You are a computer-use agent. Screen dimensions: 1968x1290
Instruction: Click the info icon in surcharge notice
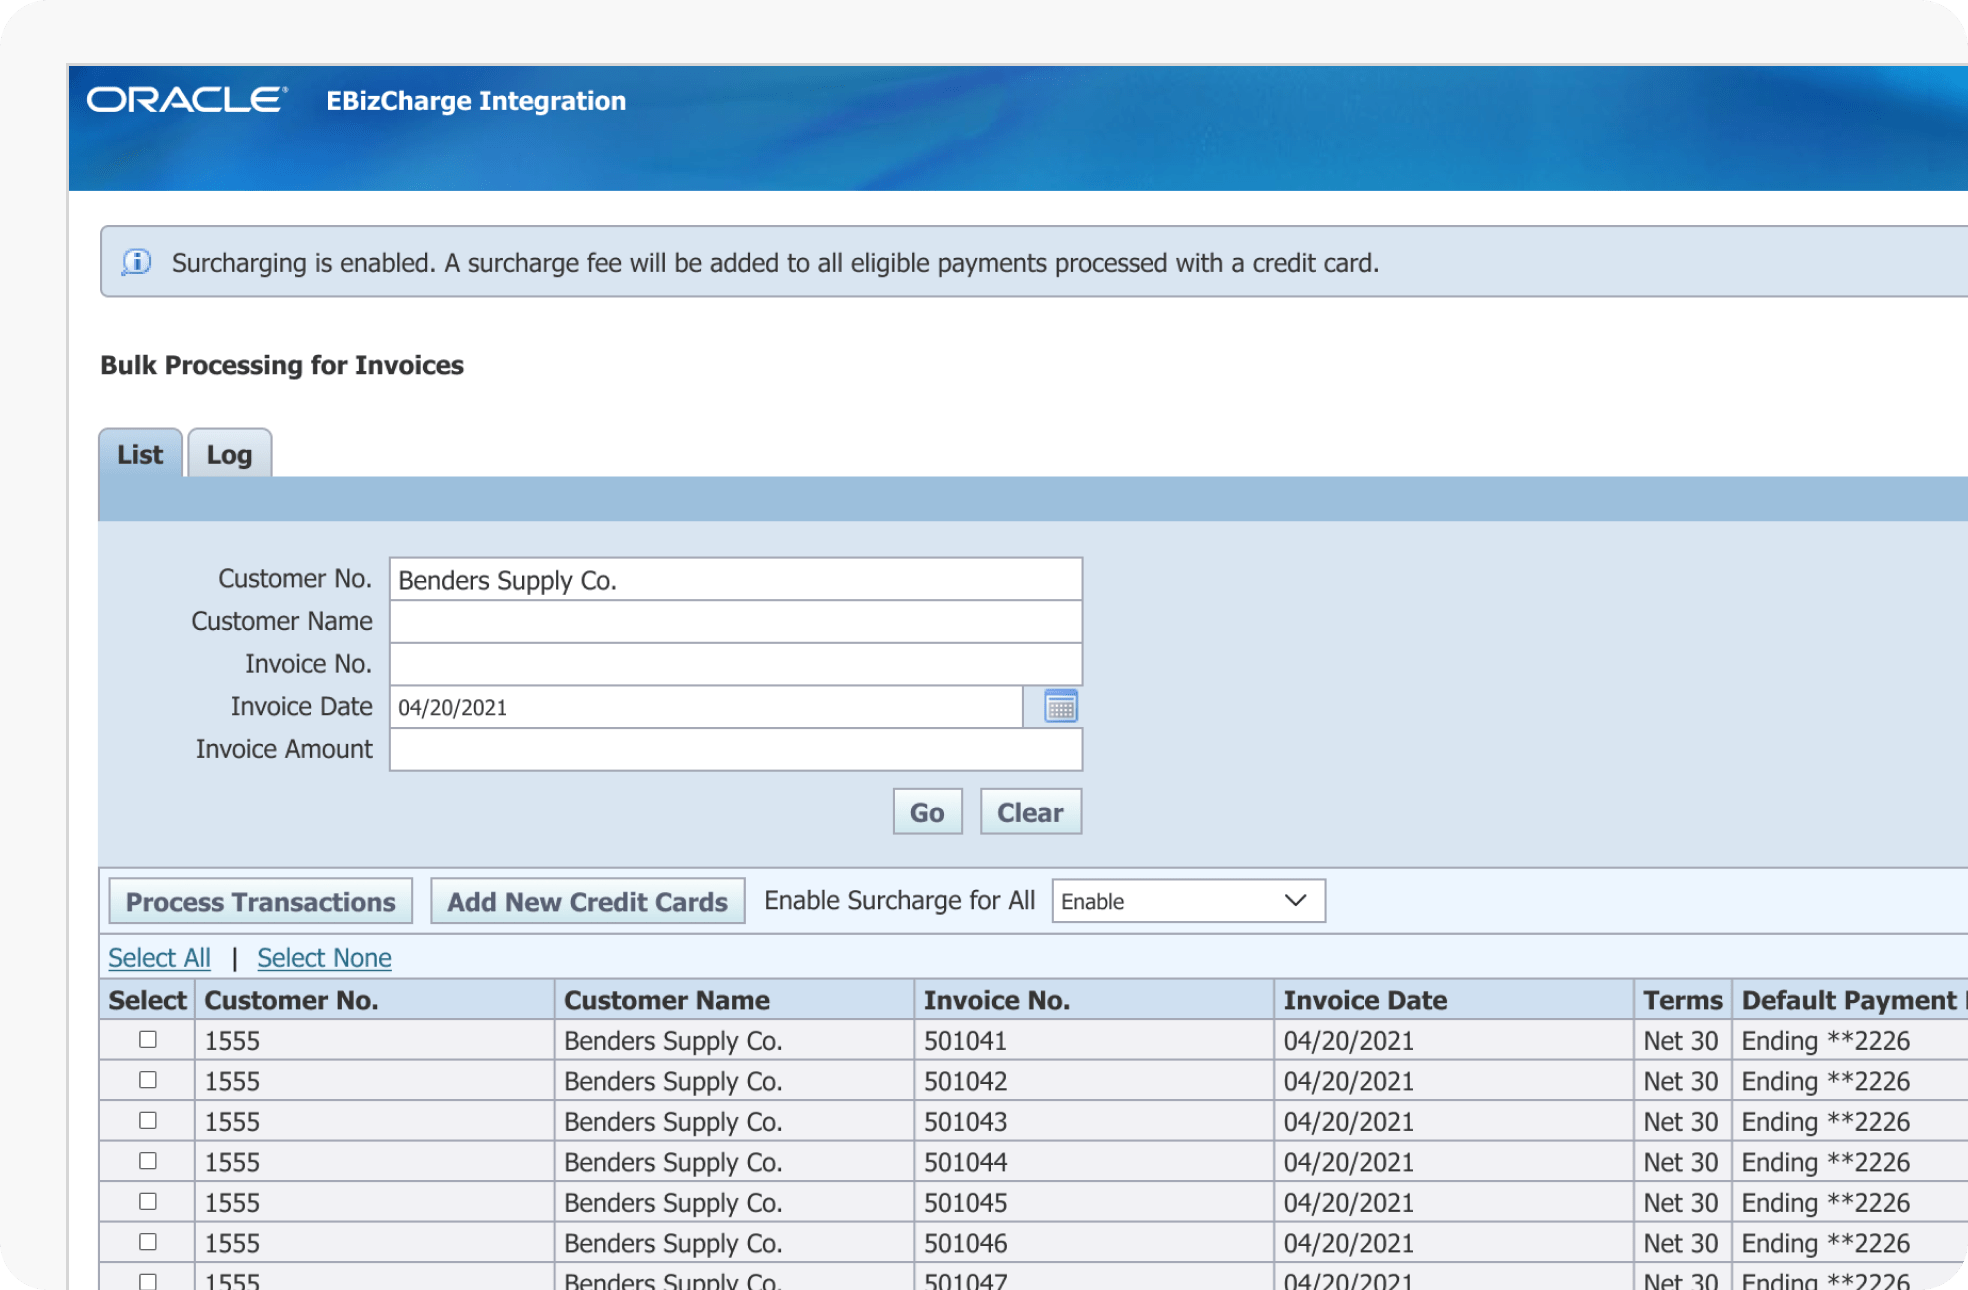(137, 262)
